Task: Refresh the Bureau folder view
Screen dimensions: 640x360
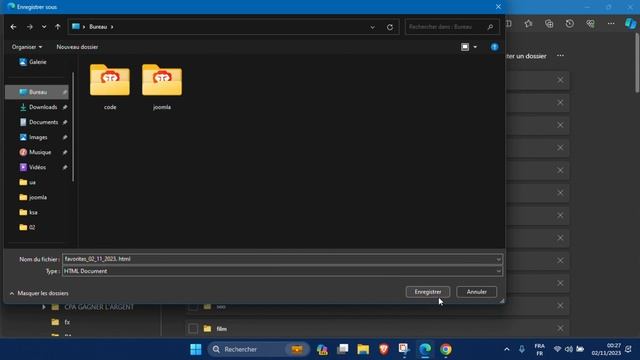Action: tap(390, 27)
